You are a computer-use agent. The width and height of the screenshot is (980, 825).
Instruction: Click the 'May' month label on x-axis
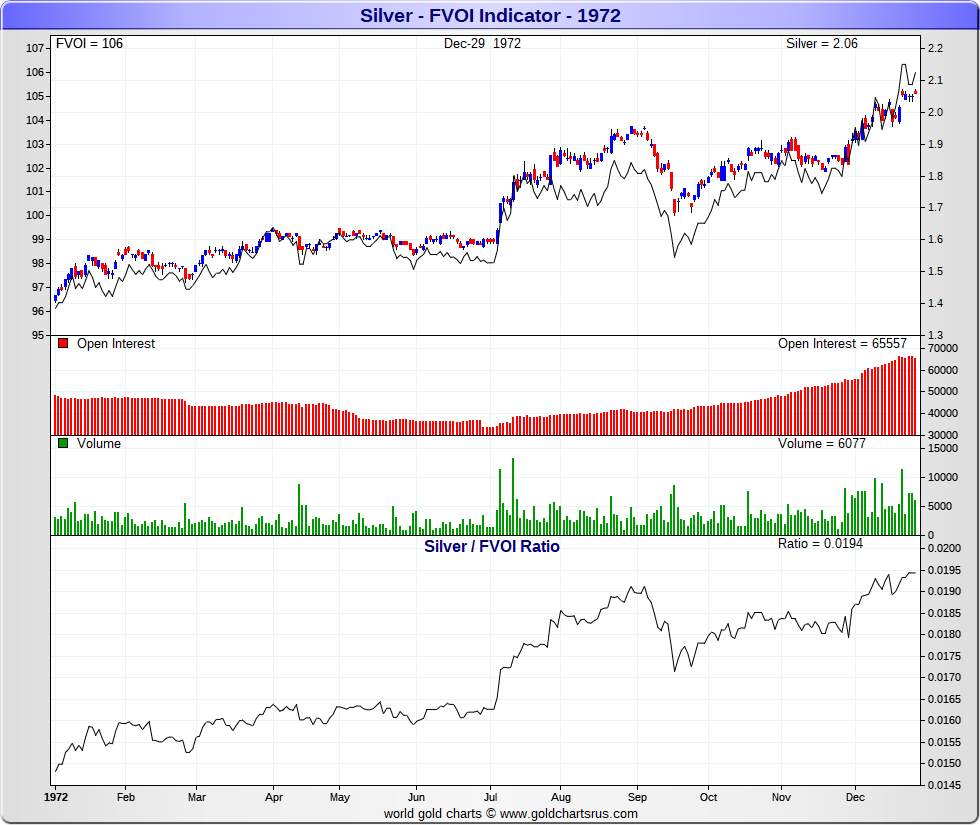click(340, 798)
